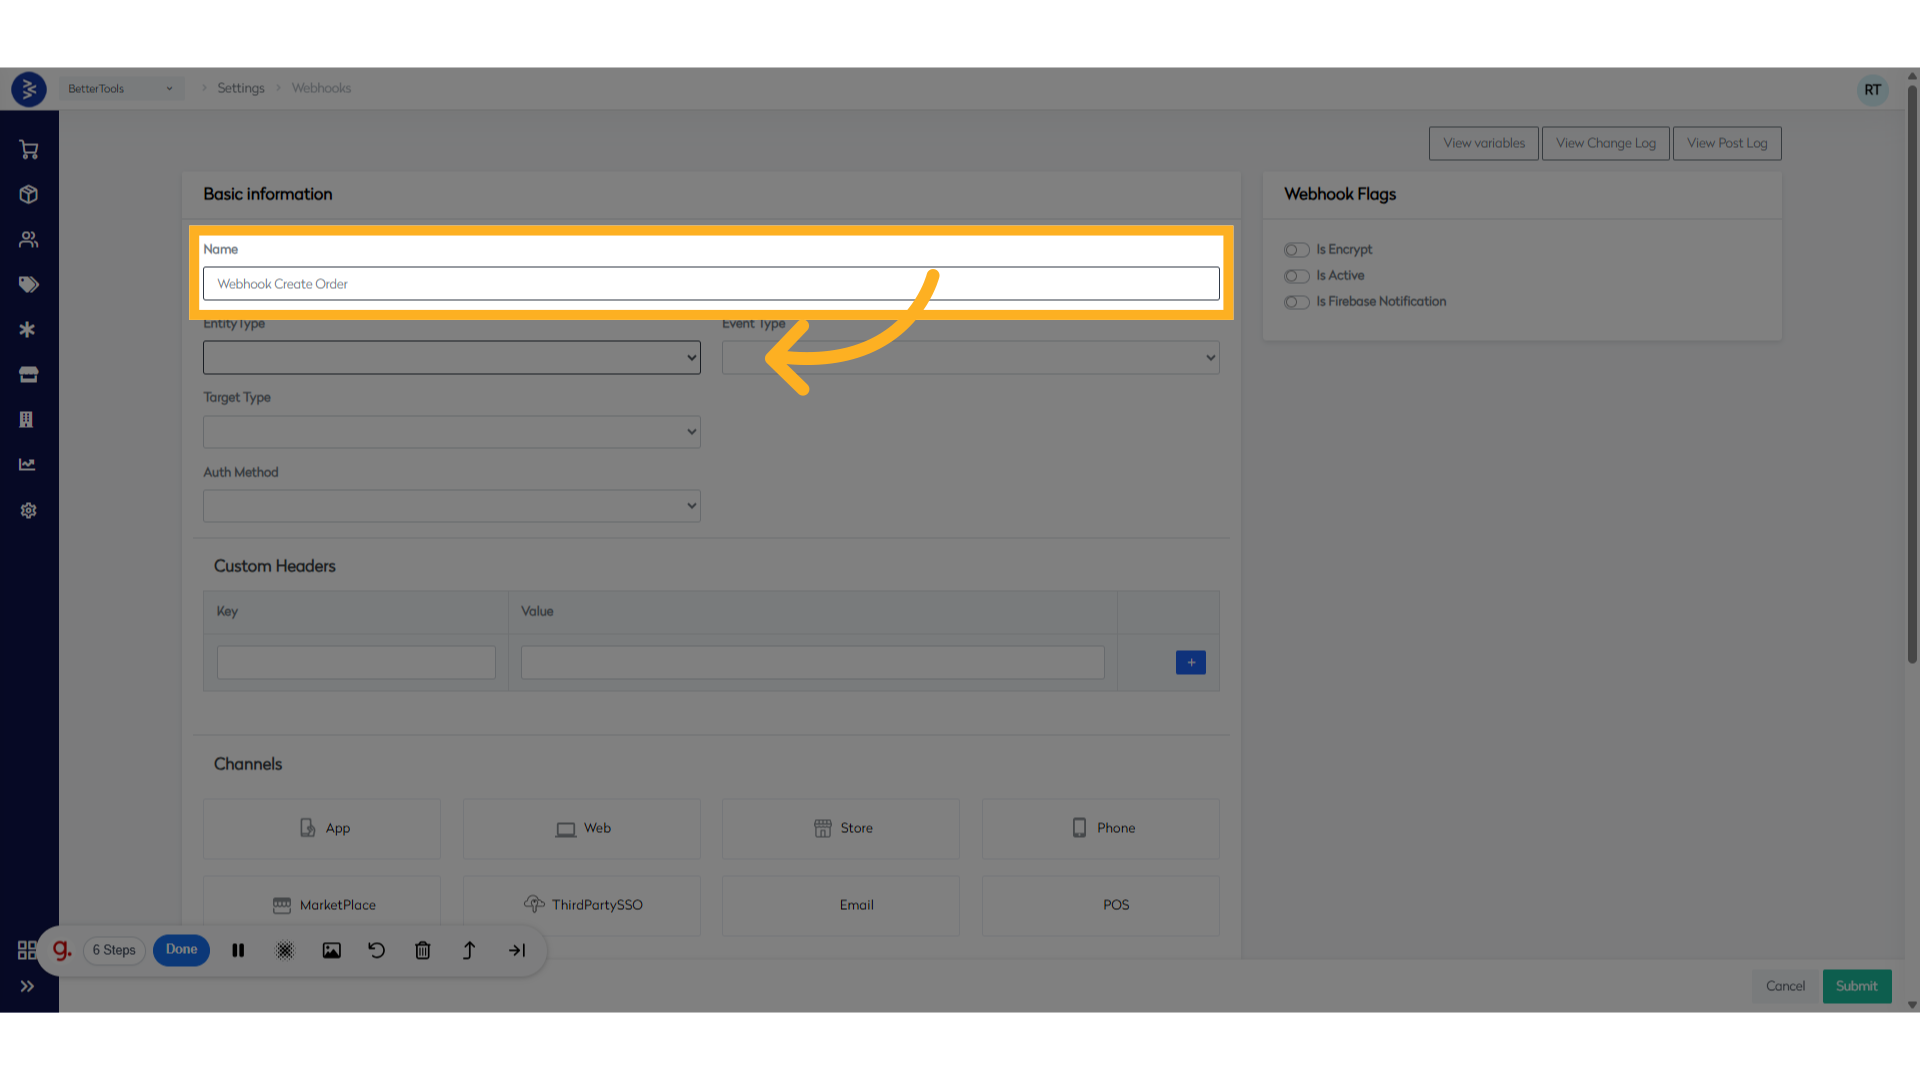
Task: Open the Settings breadcrumb item
Action: pyautogui.click(x=240, y=88)
